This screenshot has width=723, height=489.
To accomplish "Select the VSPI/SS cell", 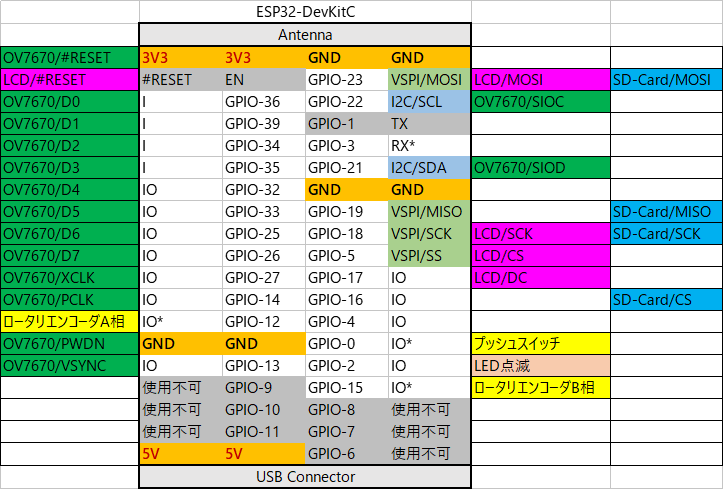I will pos(429,255).
